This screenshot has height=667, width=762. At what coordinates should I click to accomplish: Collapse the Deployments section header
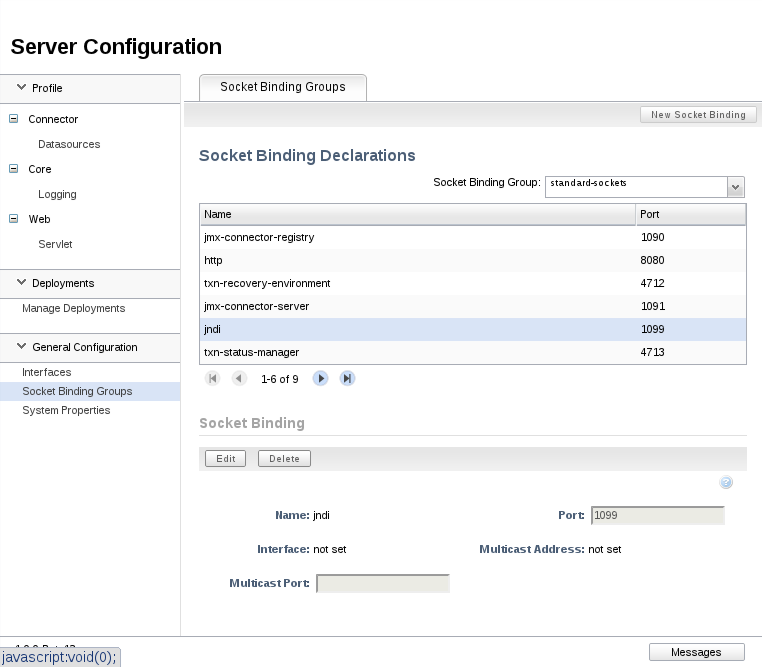tap(21, 283)
